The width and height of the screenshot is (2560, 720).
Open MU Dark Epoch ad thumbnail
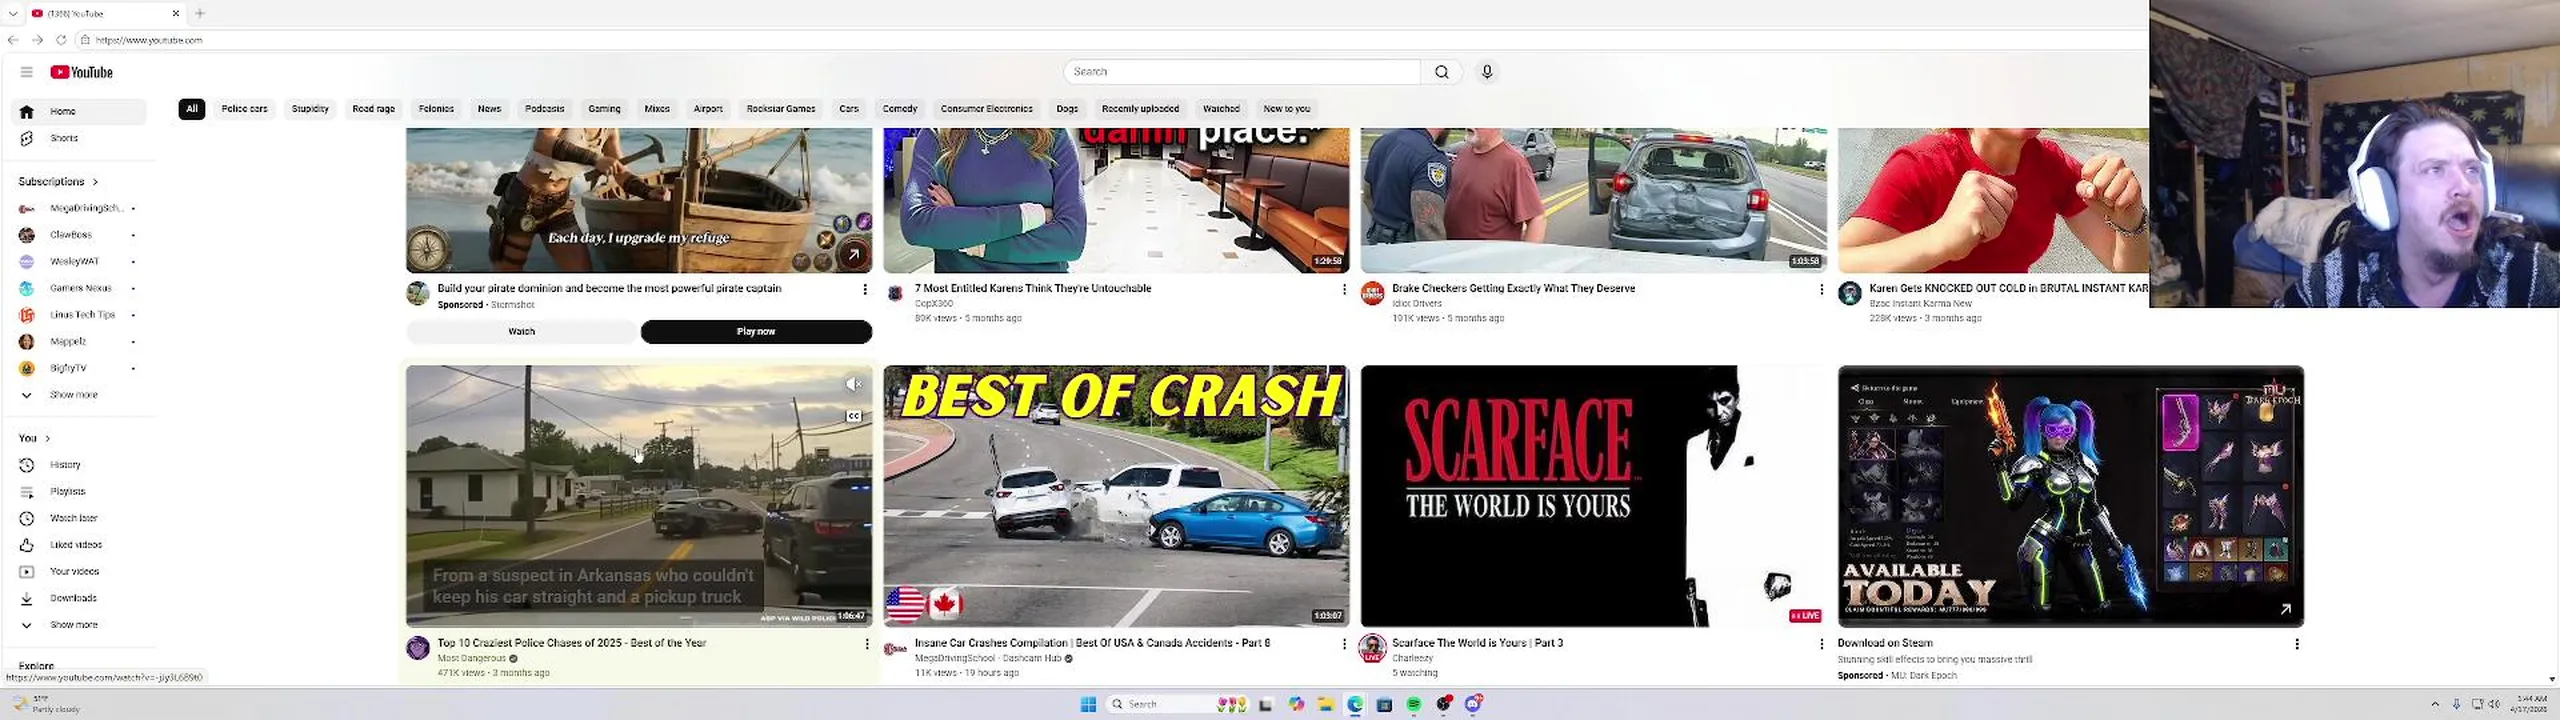click(x=2071, y=496)
